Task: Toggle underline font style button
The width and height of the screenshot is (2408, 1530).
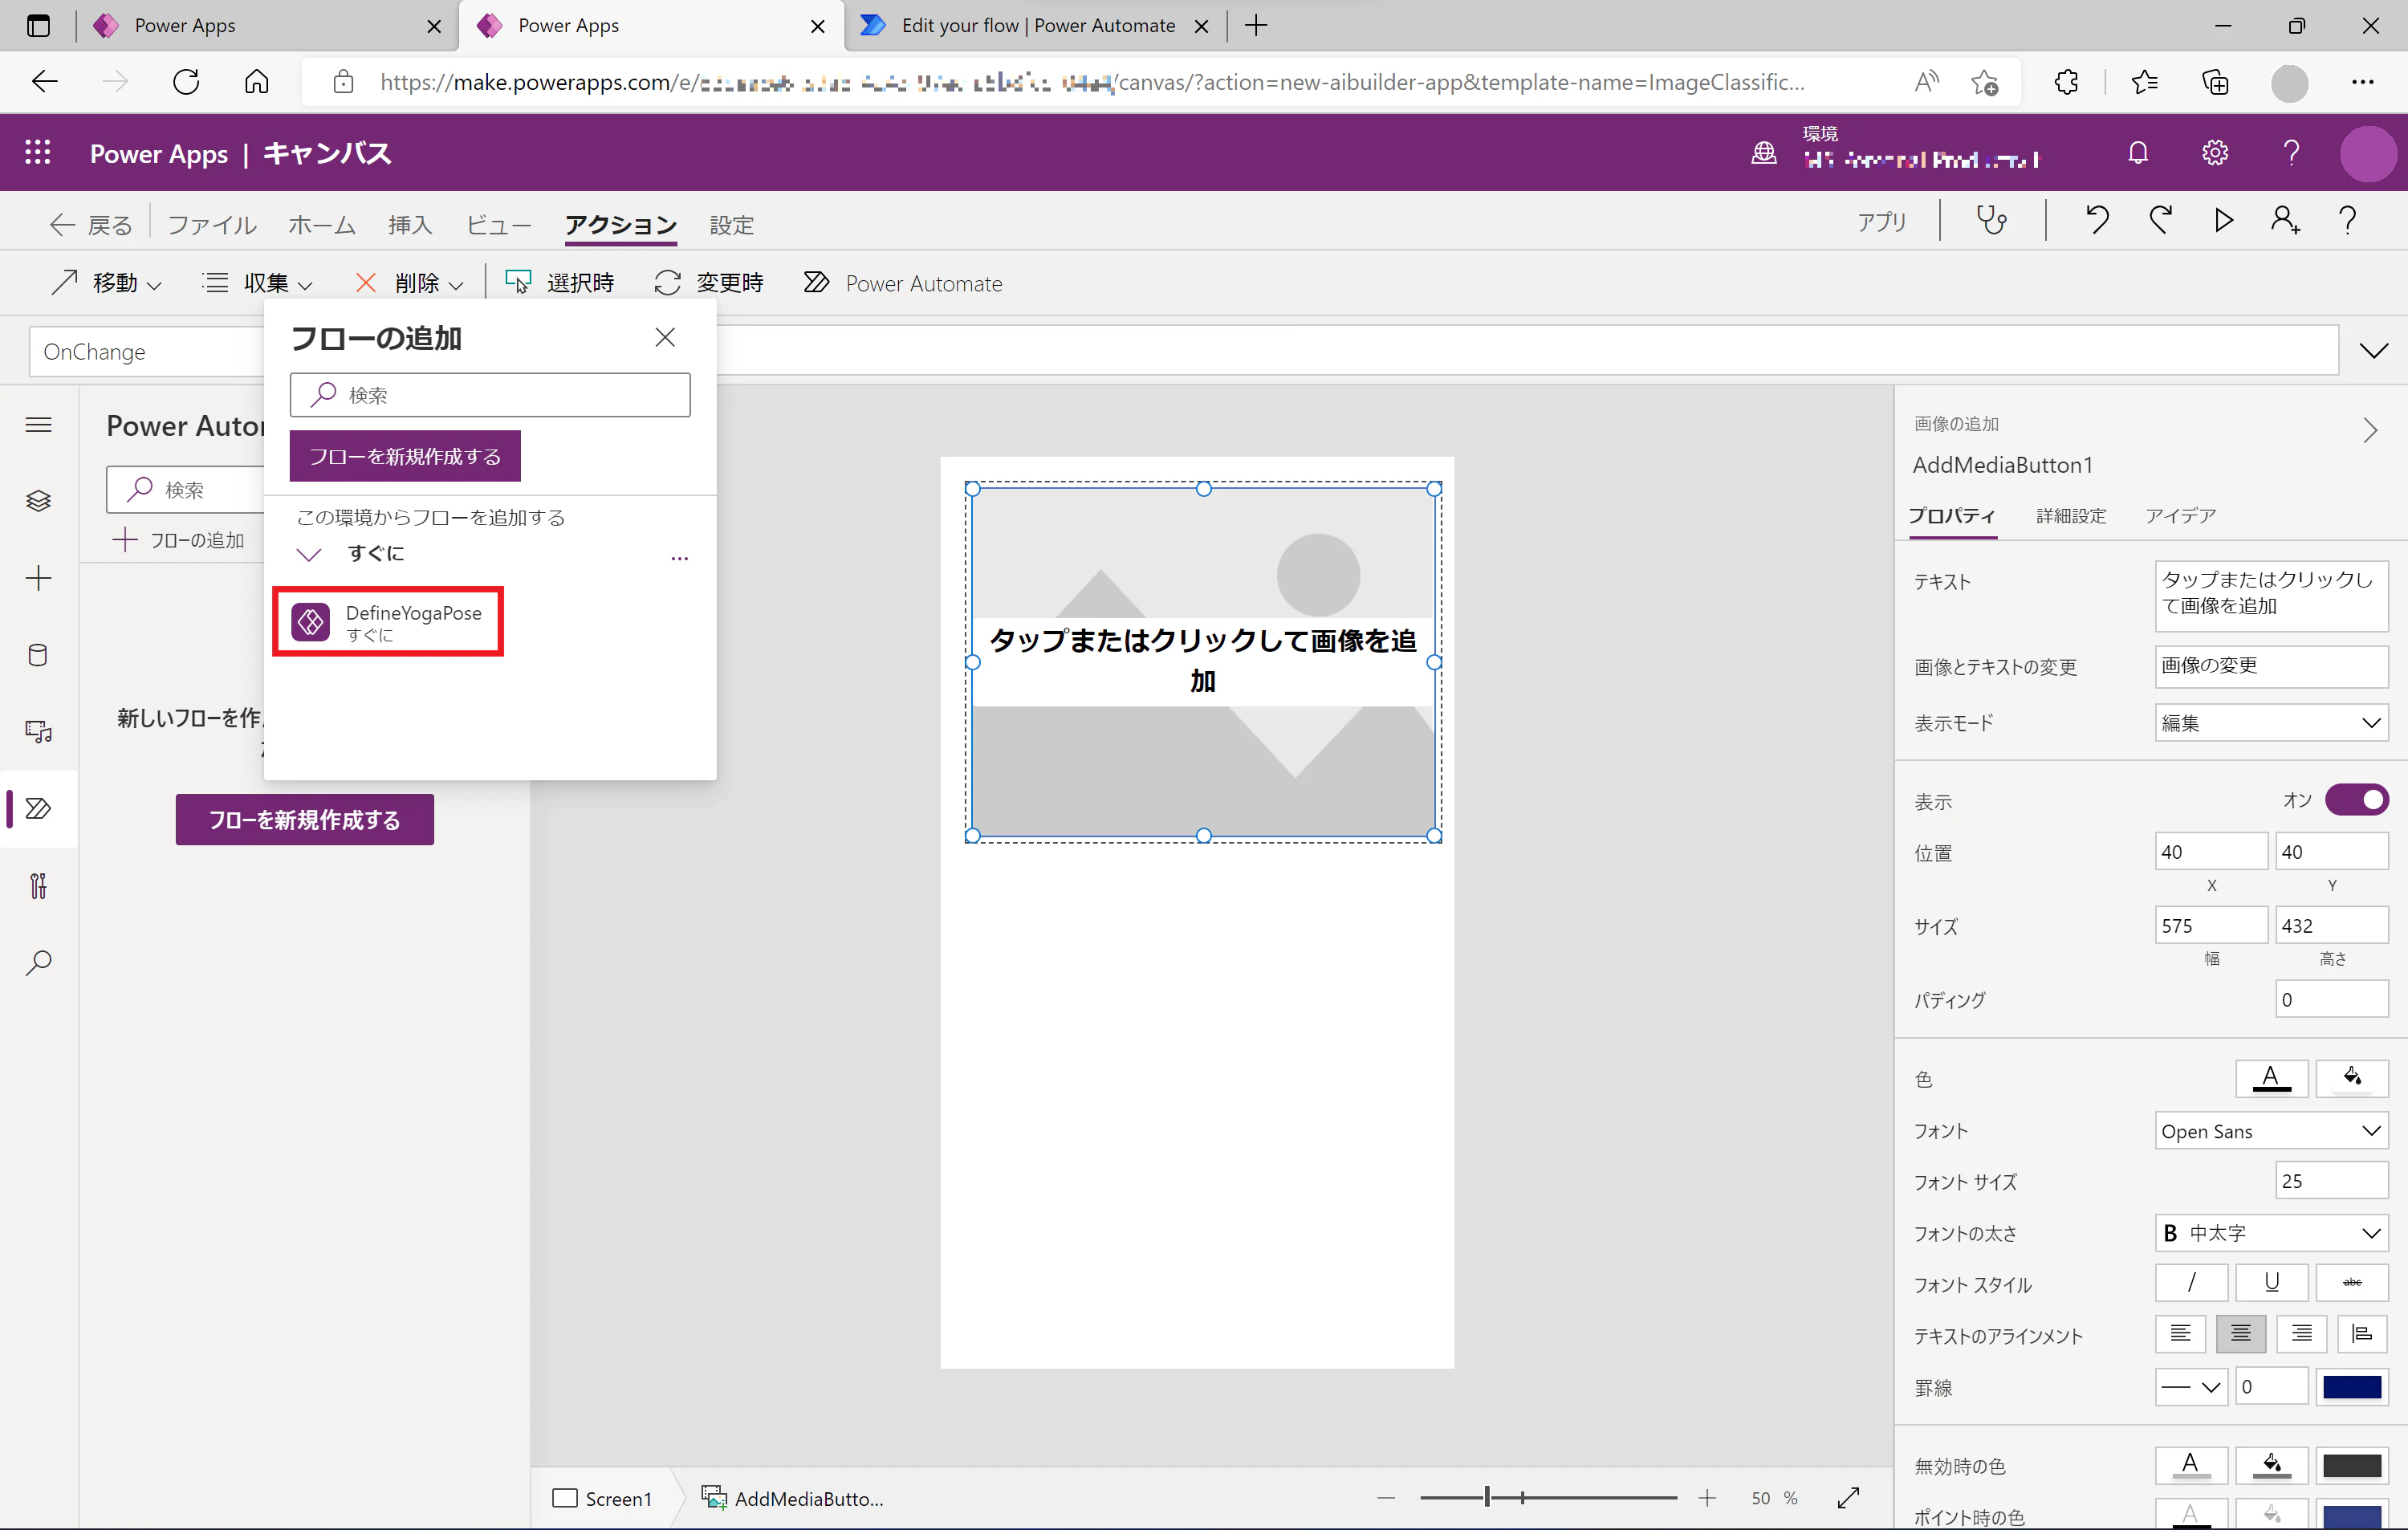Action: point(2272,1283)
